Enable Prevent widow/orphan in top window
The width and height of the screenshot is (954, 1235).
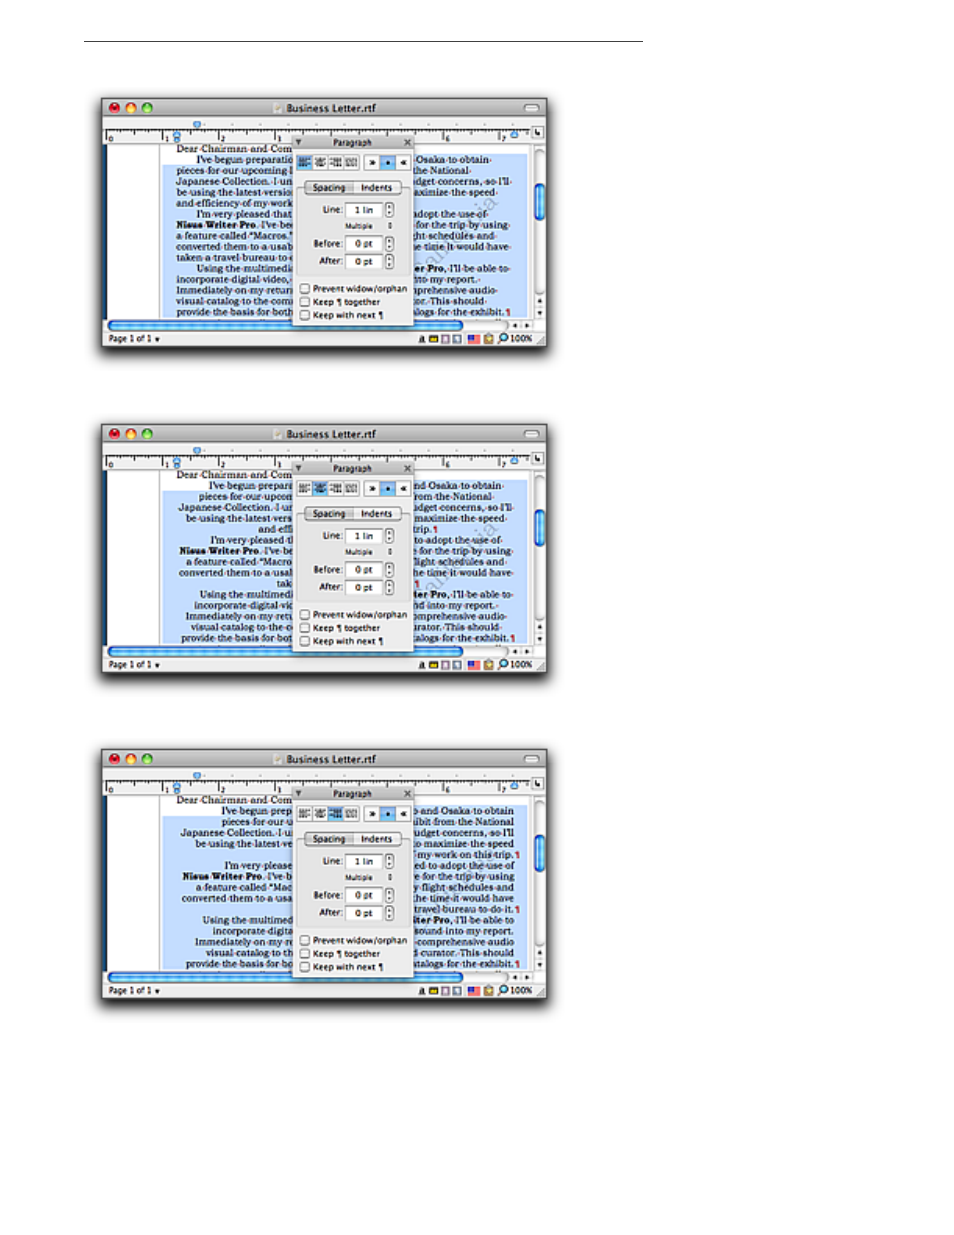305,288
